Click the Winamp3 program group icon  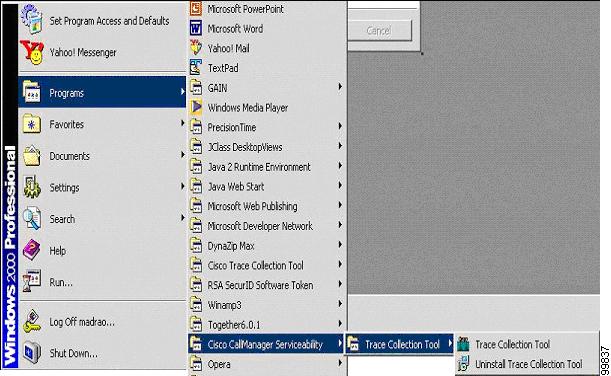click(x=196, y=304)
